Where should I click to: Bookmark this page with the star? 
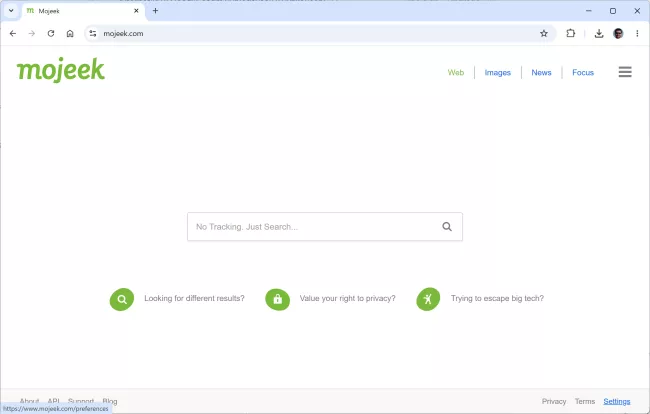click(543, 34)
